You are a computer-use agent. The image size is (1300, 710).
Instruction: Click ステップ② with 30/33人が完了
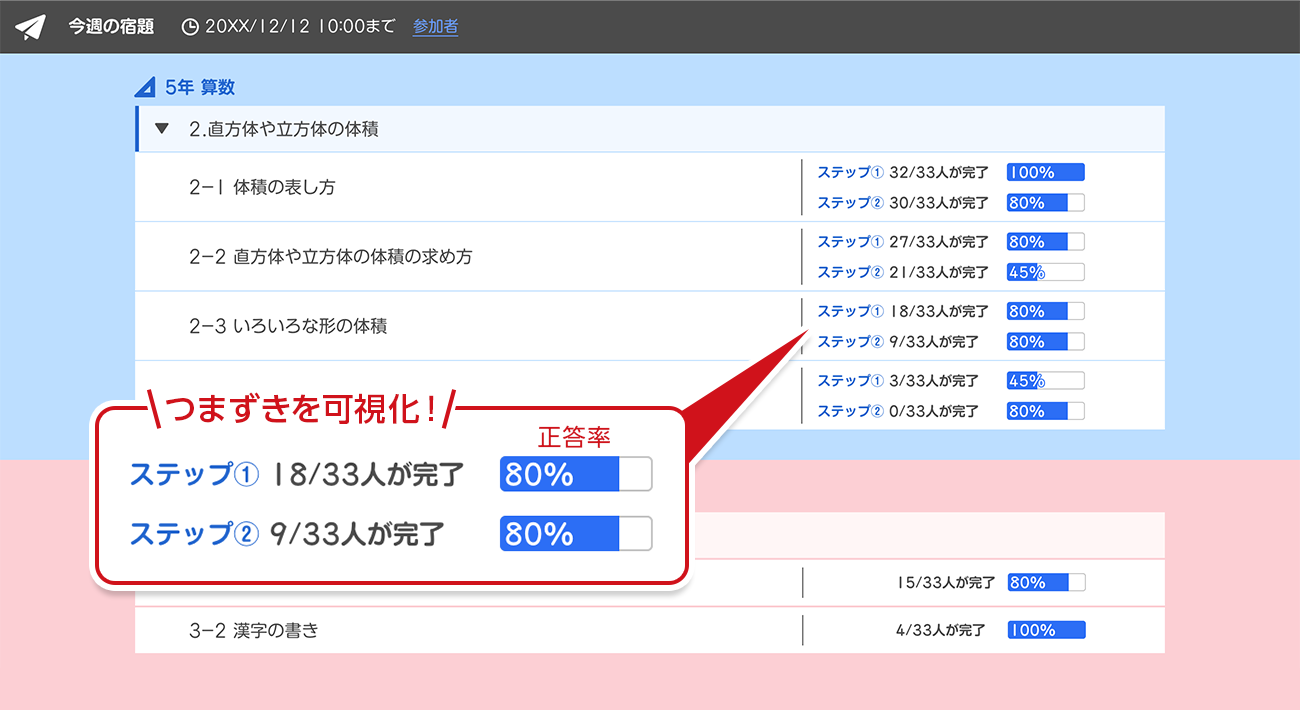[x=850, y=202]
